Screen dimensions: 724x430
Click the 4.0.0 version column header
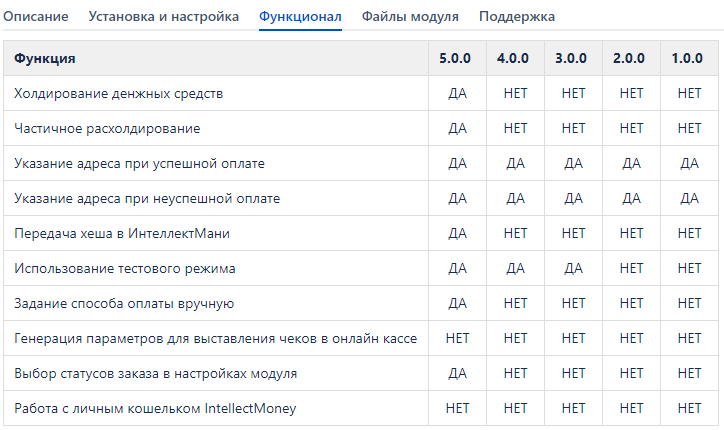(516, 59)
